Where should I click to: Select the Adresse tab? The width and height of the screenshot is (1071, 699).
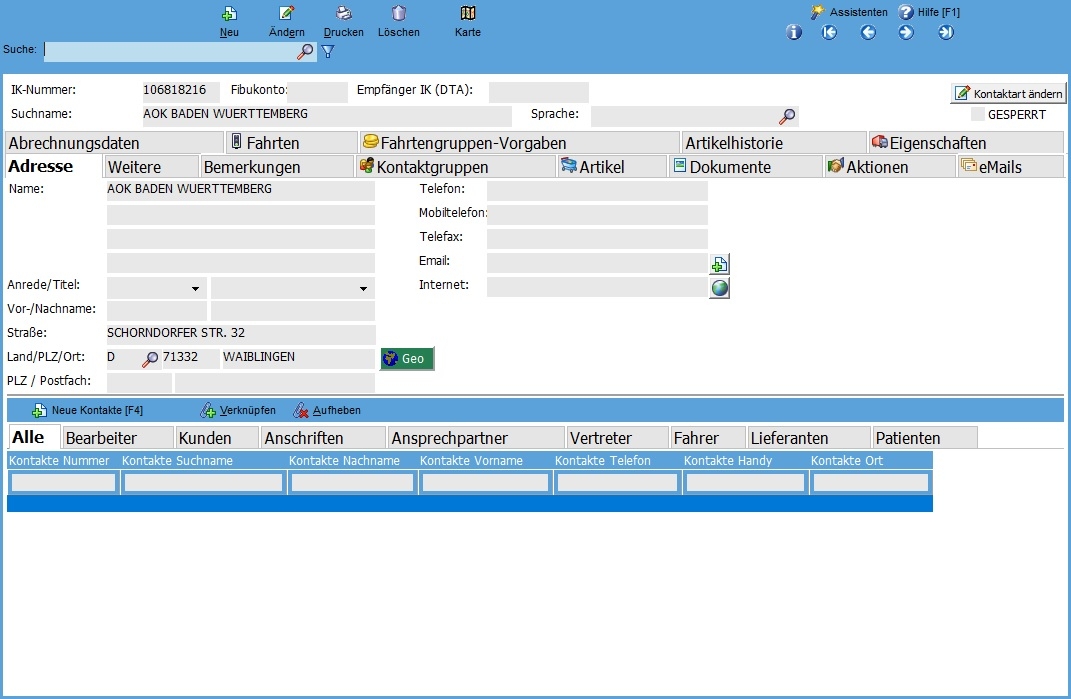point(53,166)
